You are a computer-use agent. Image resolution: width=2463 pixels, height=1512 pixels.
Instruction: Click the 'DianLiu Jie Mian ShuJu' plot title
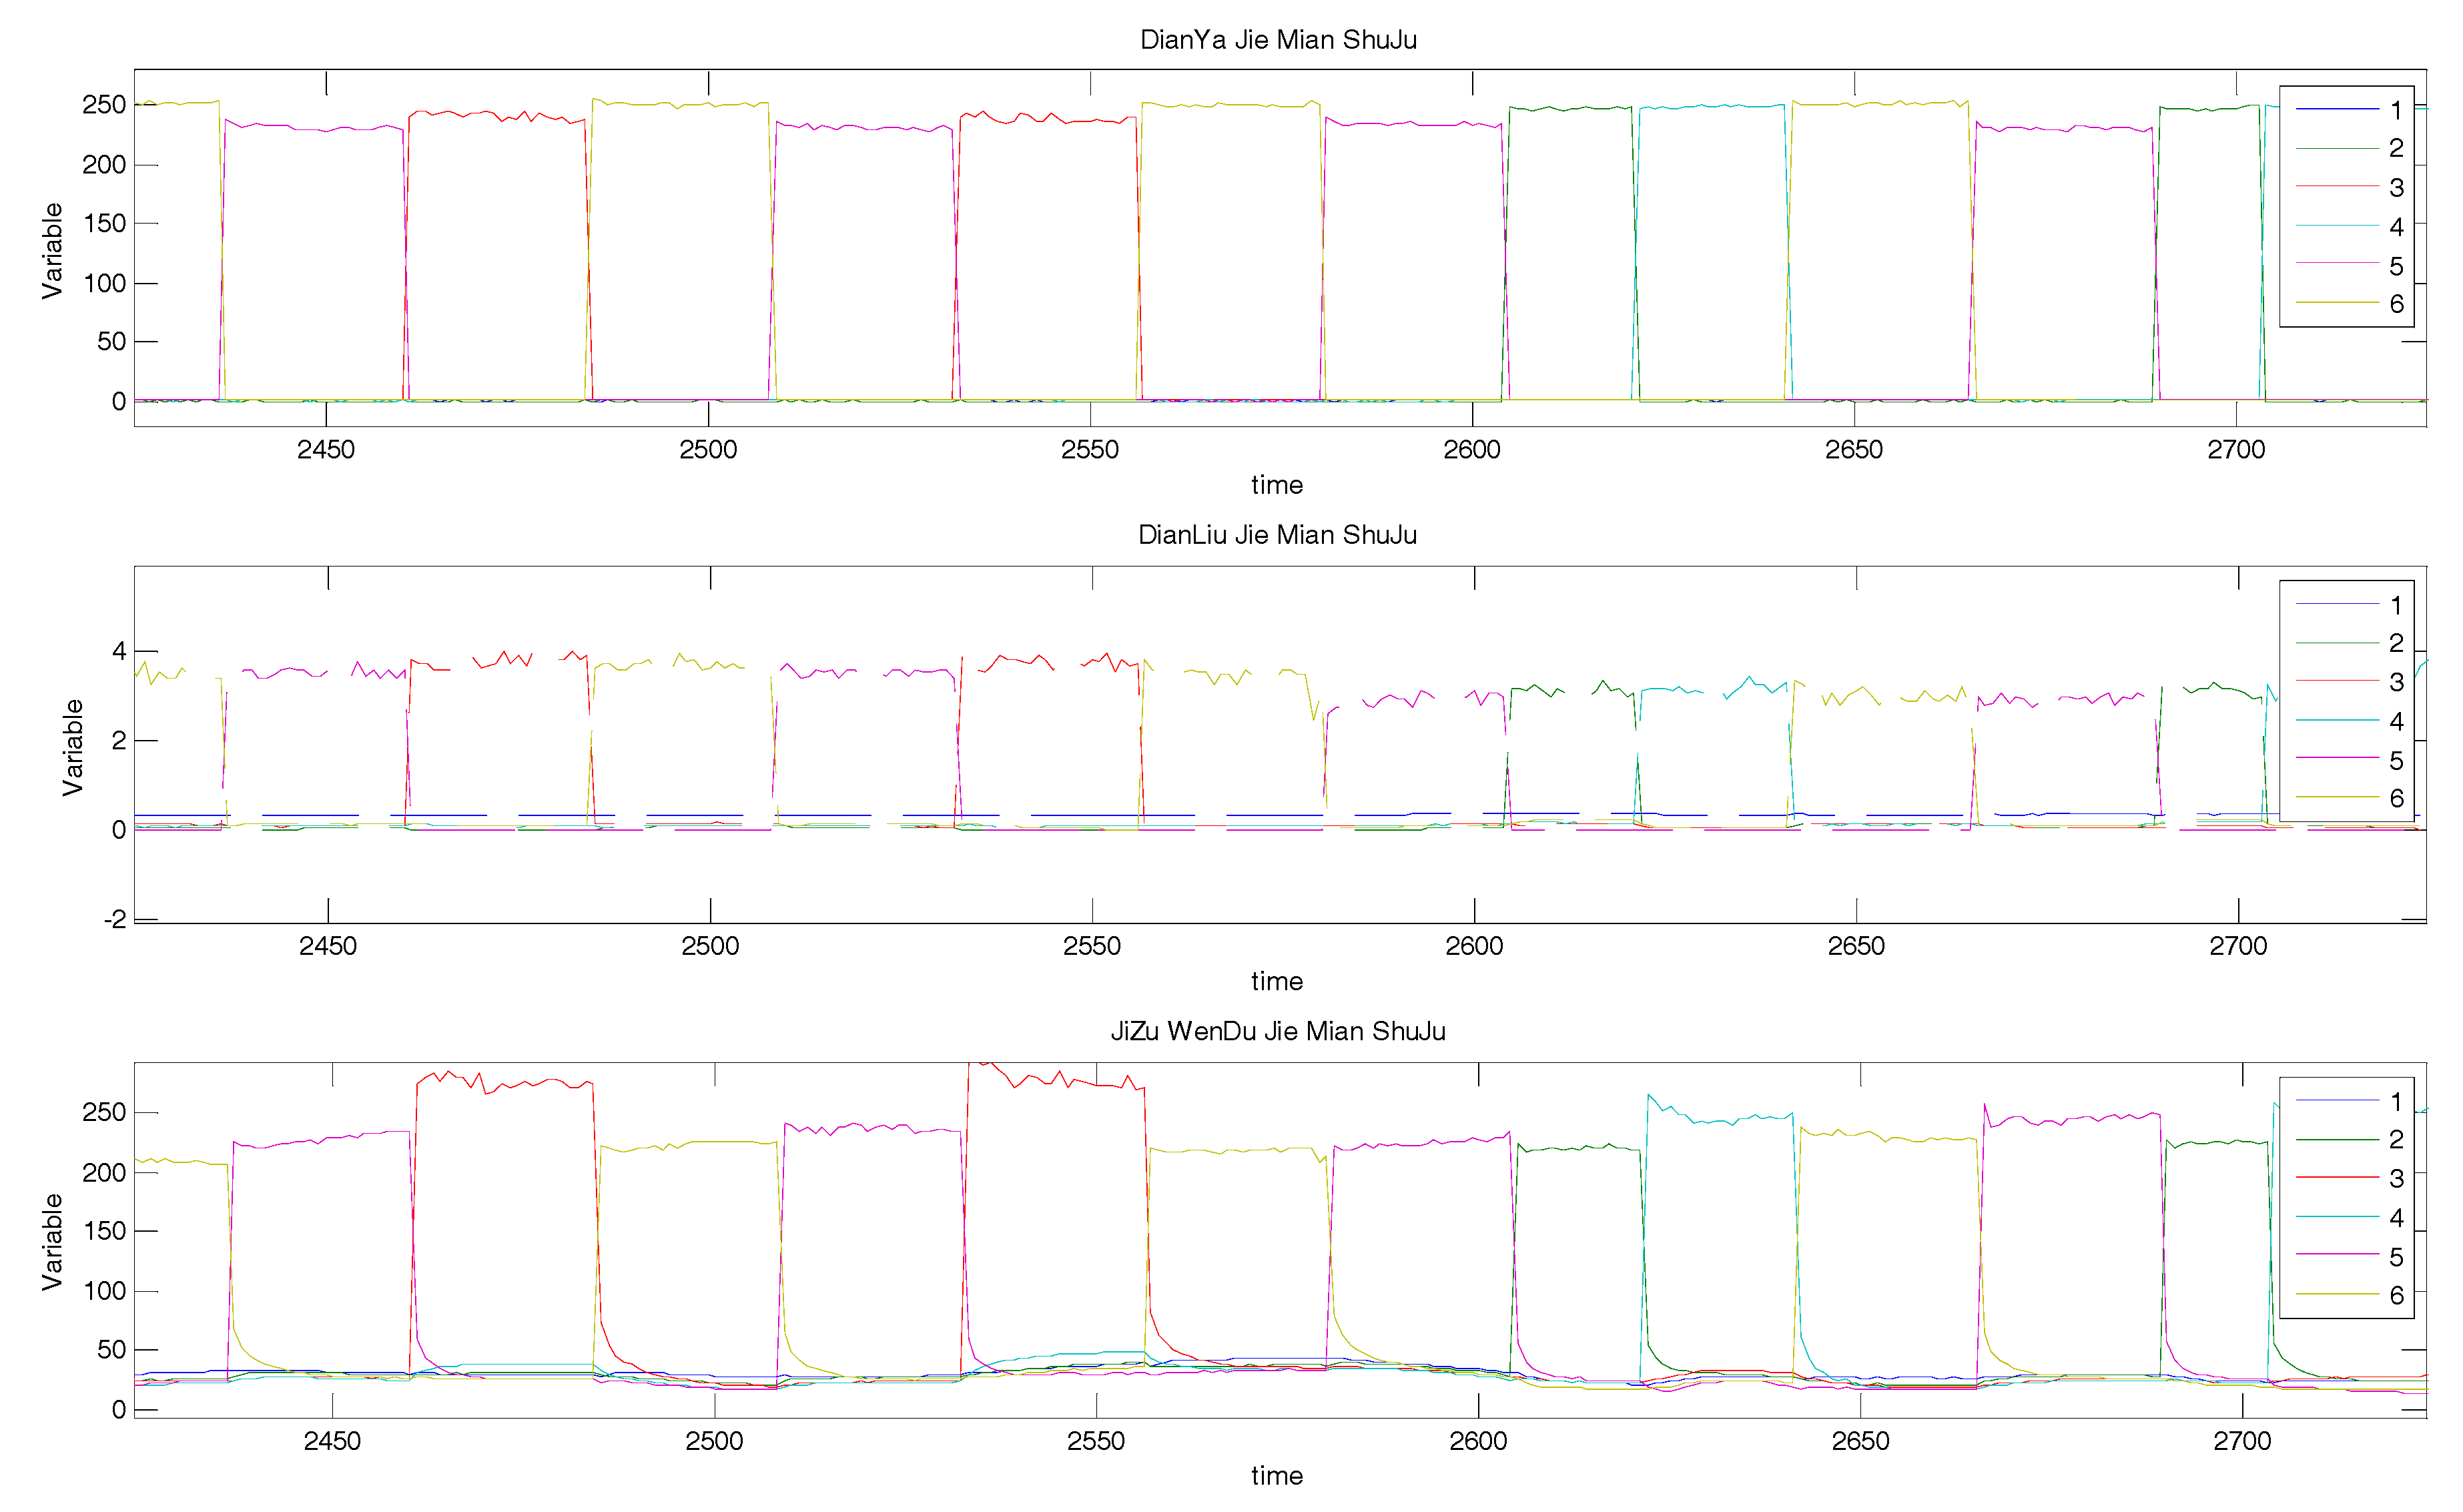pos(1277,535)
